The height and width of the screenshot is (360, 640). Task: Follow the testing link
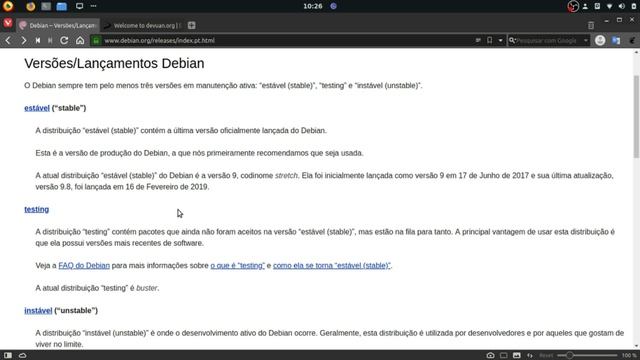36,209
